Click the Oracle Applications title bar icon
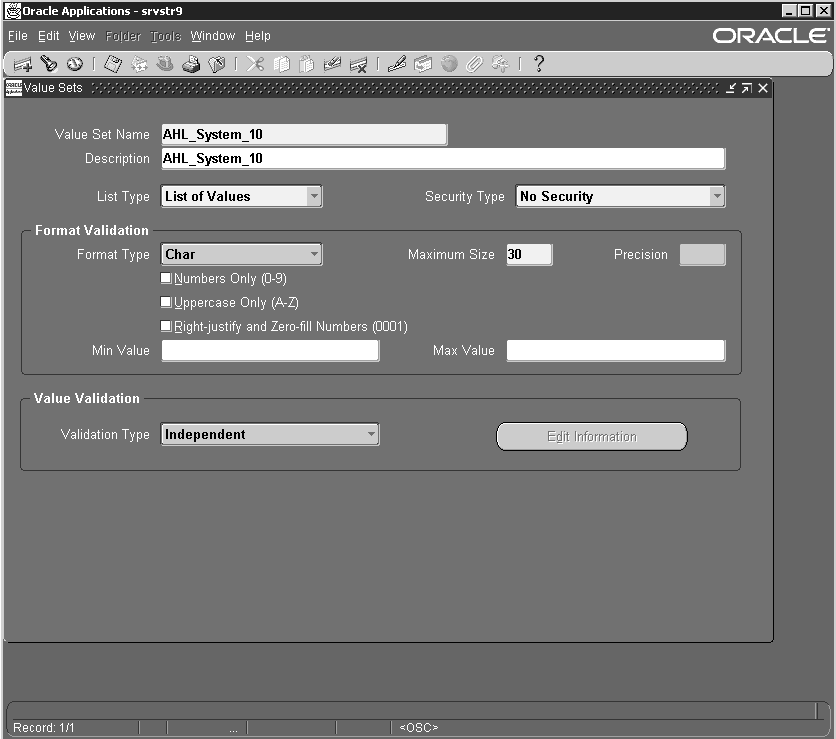The width and height of the screenshot is (836, 739). coord(13,11)
